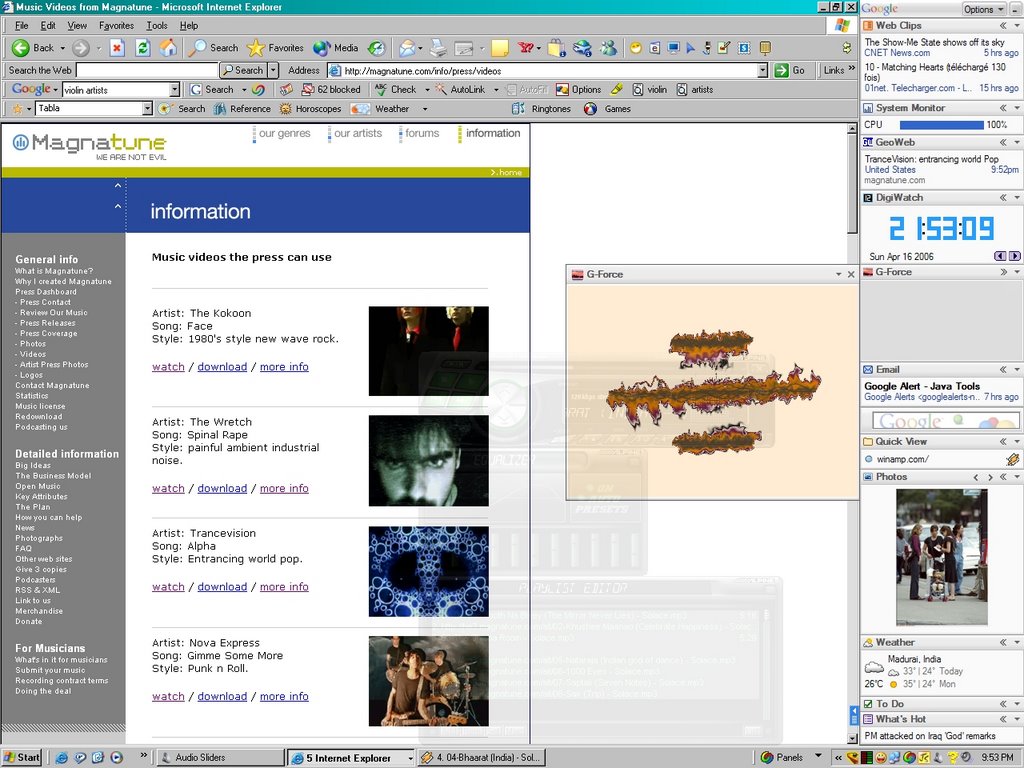Open the Search the Web button dropdown
The height and width of the screenshot is (768, 1024).
click(273, 70)
